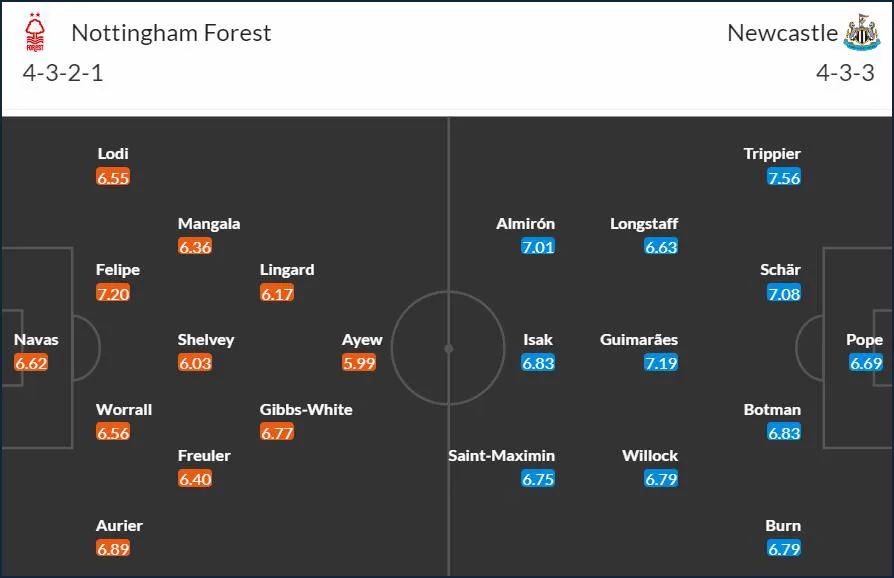Select Felipe's 7.20 rating badge
Screen dimensions: 894x578
point(113,294)
